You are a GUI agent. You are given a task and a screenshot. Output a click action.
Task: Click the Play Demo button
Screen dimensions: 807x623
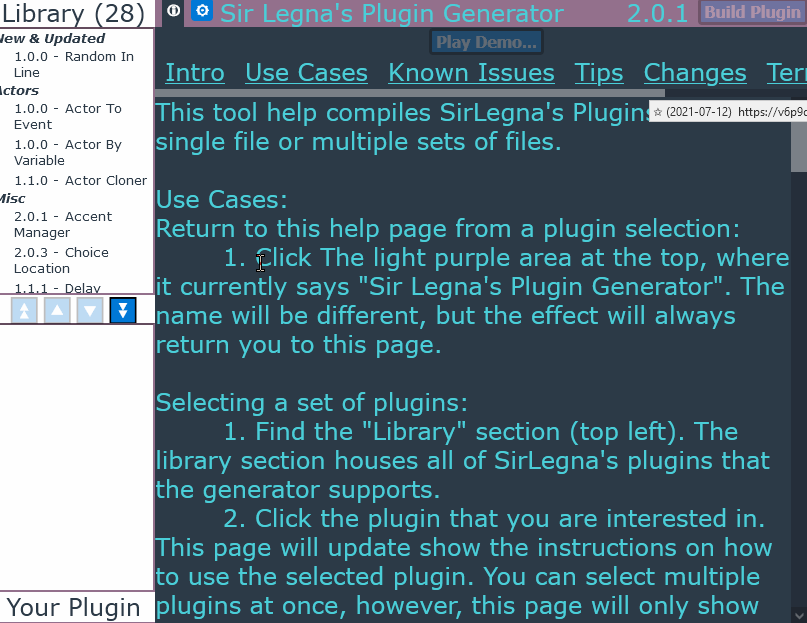click(486, 42)
